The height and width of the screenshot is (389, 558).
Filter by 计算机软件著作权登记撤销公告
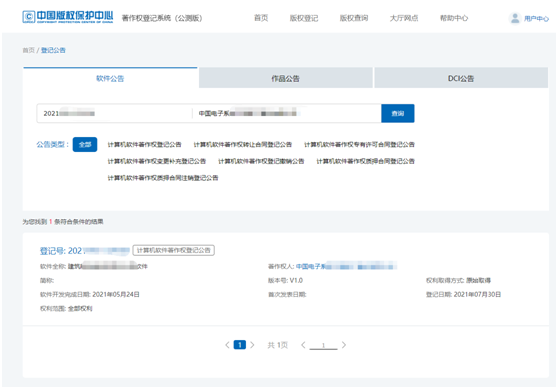[261, 161]
